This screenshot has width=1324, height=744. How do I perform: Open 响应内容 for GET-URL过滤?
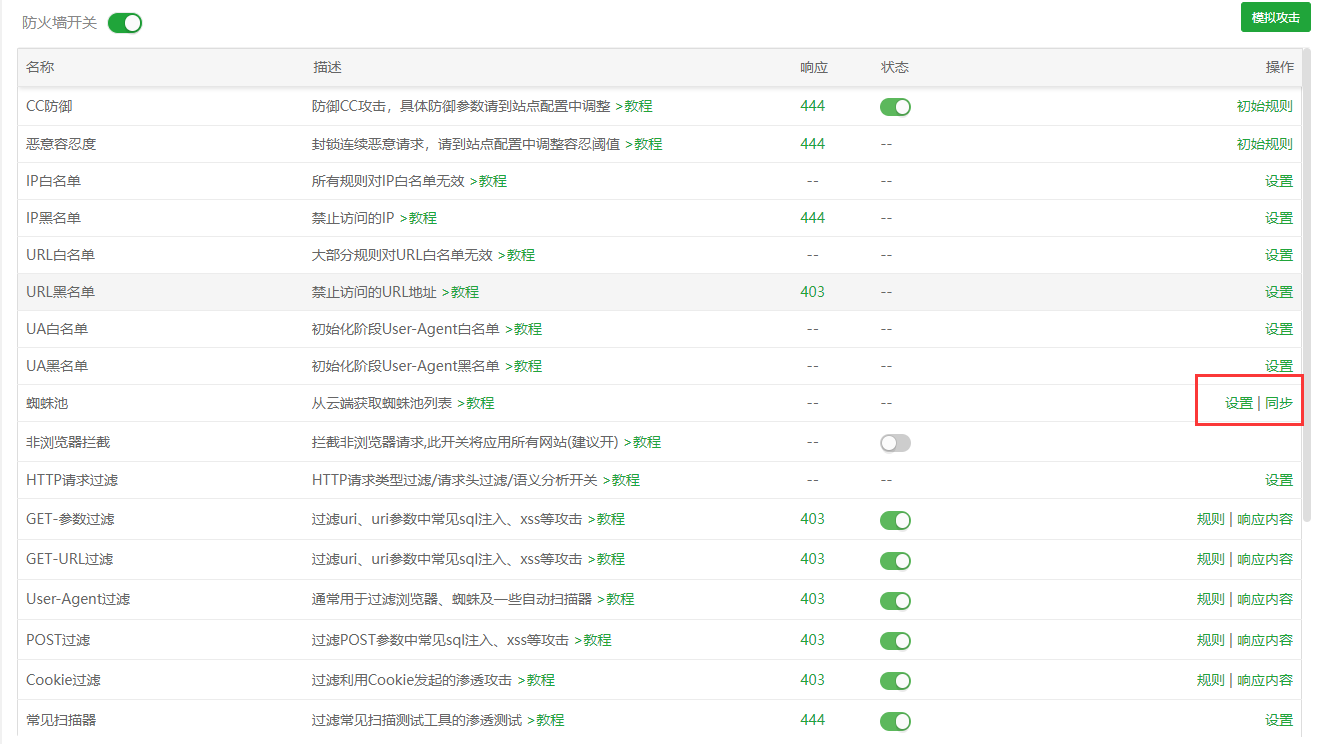click(1265, 559)
